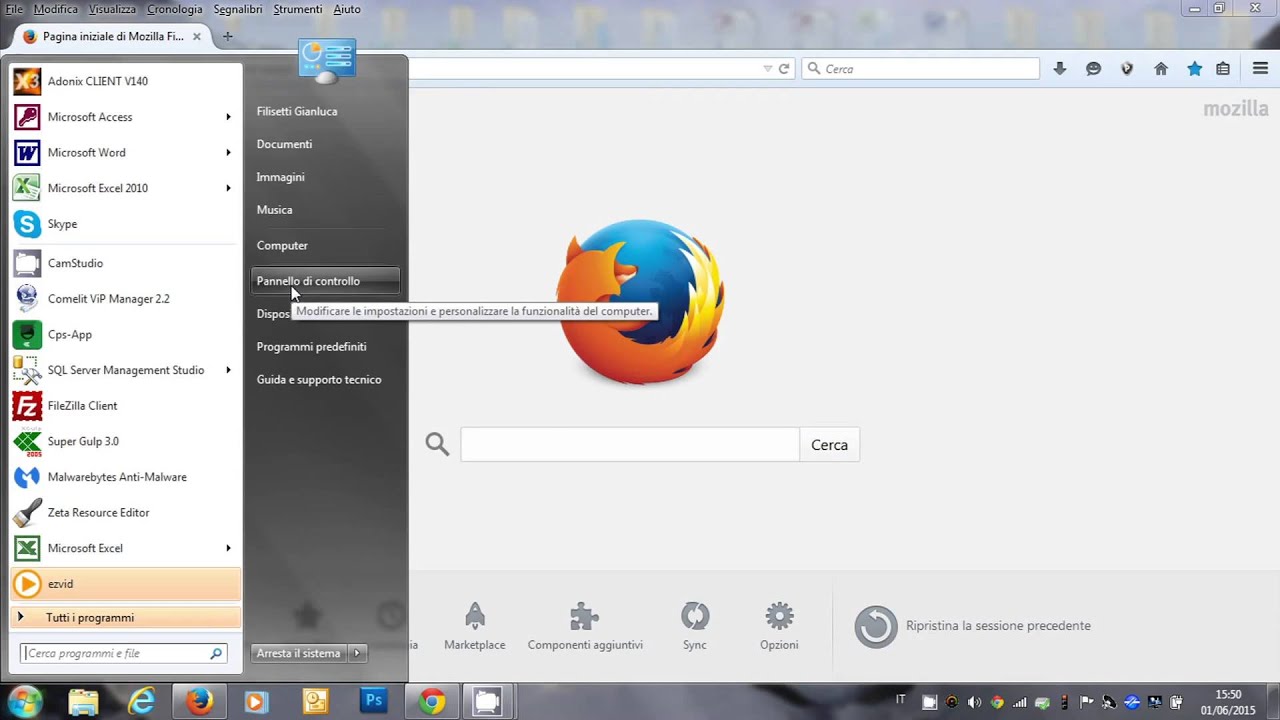Screen dimensions: 1280x720
Task: Open the Segnalibri menu
Action: tap(238, 9)
